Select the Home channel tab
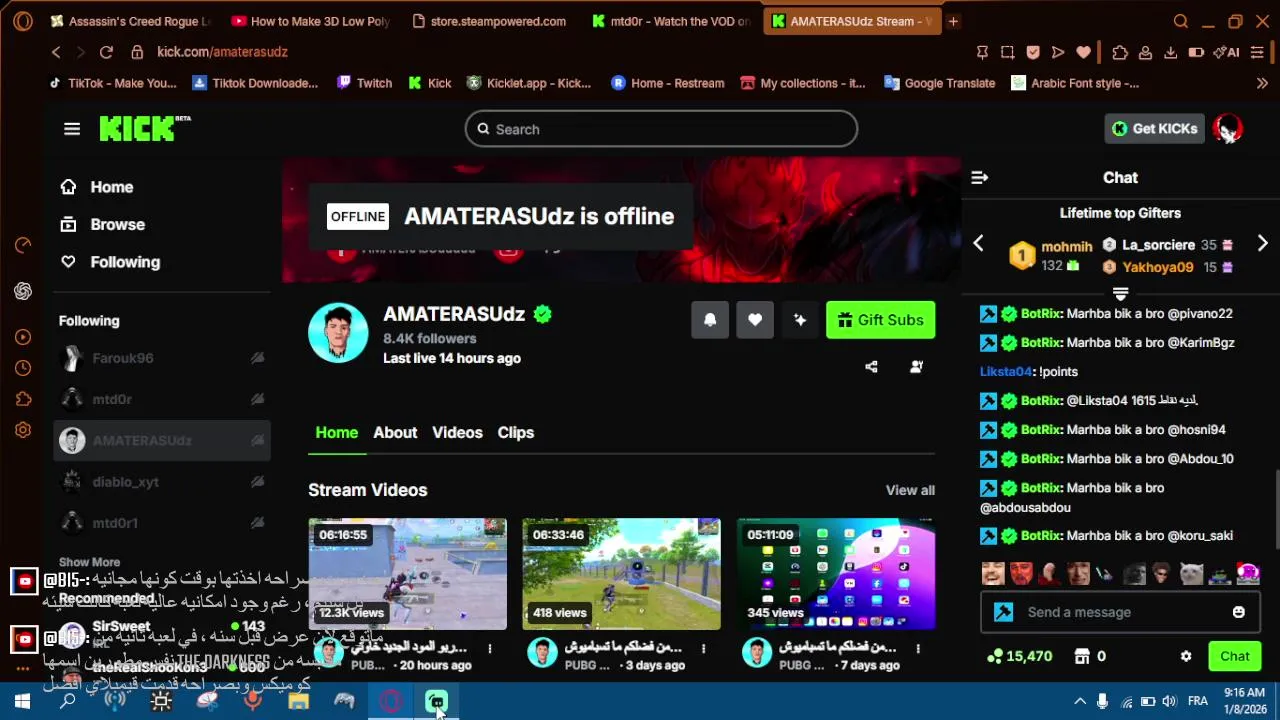The height and width of the screenshot is (720, 1280). pyautogui.click(x=337, y=432)
